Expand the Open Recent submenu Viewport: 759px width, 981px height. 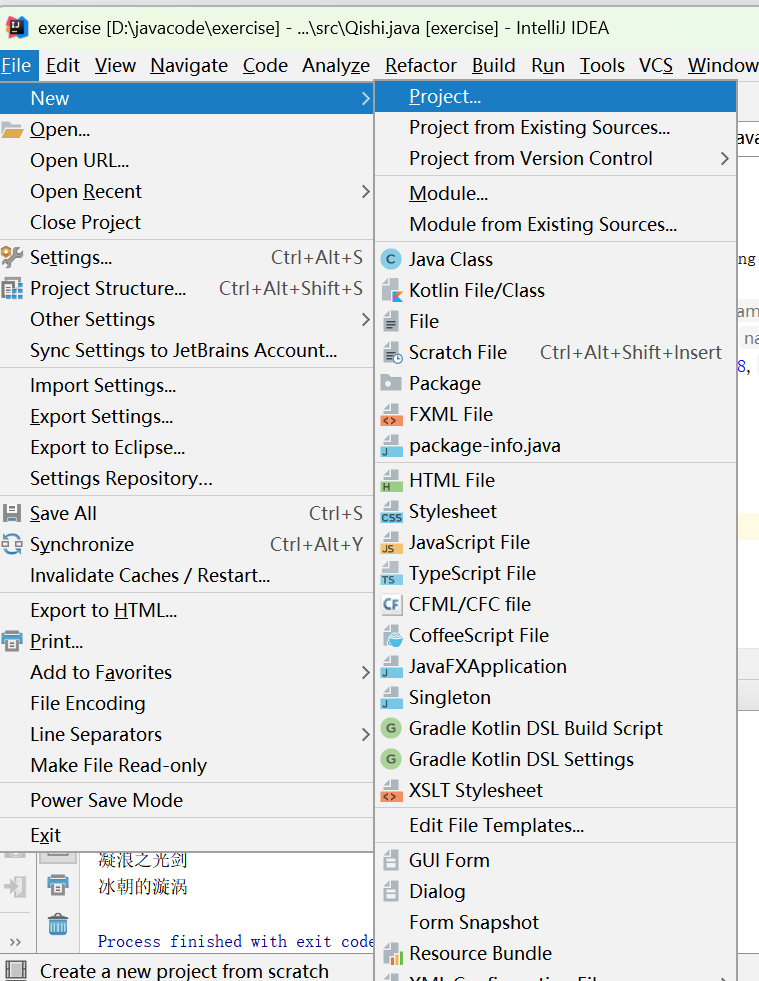click(x=365, y=191)
